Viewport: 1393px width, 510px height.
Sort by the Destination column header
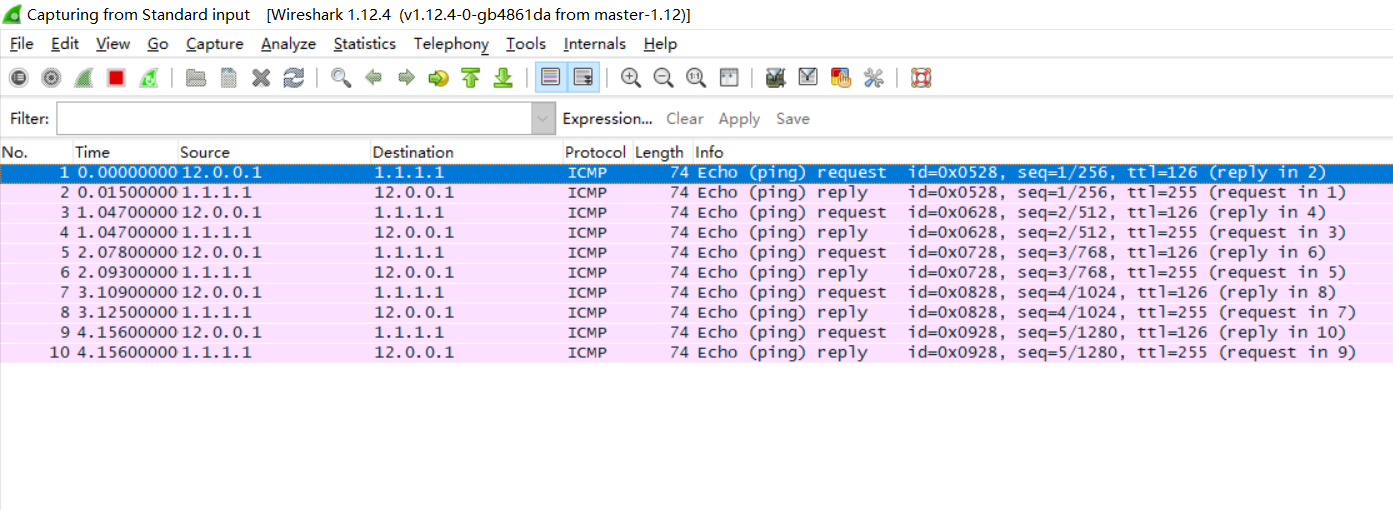[466, 152]
